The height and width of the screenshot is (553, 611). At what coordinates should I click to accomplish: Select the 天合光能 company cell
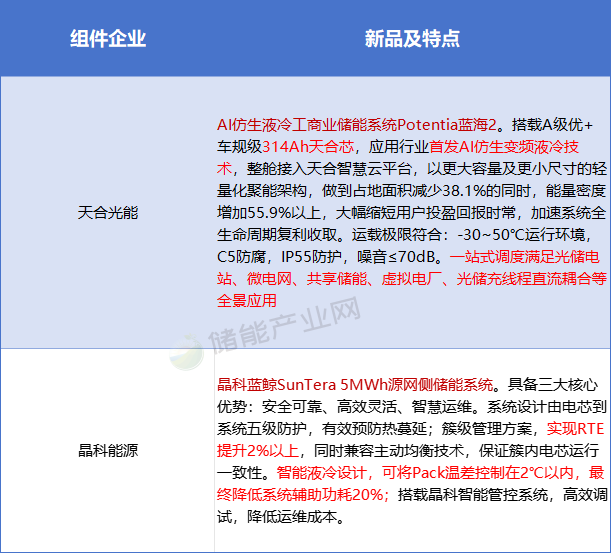coord(108,213)
